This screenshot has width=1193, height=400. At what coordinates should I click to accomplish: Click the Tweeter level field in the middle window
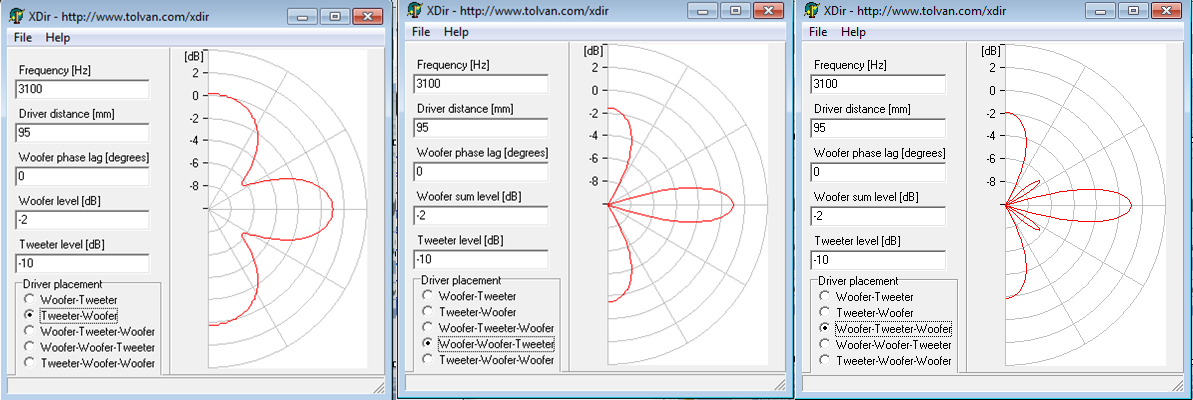pyautogui.click(x=481, y=259)
